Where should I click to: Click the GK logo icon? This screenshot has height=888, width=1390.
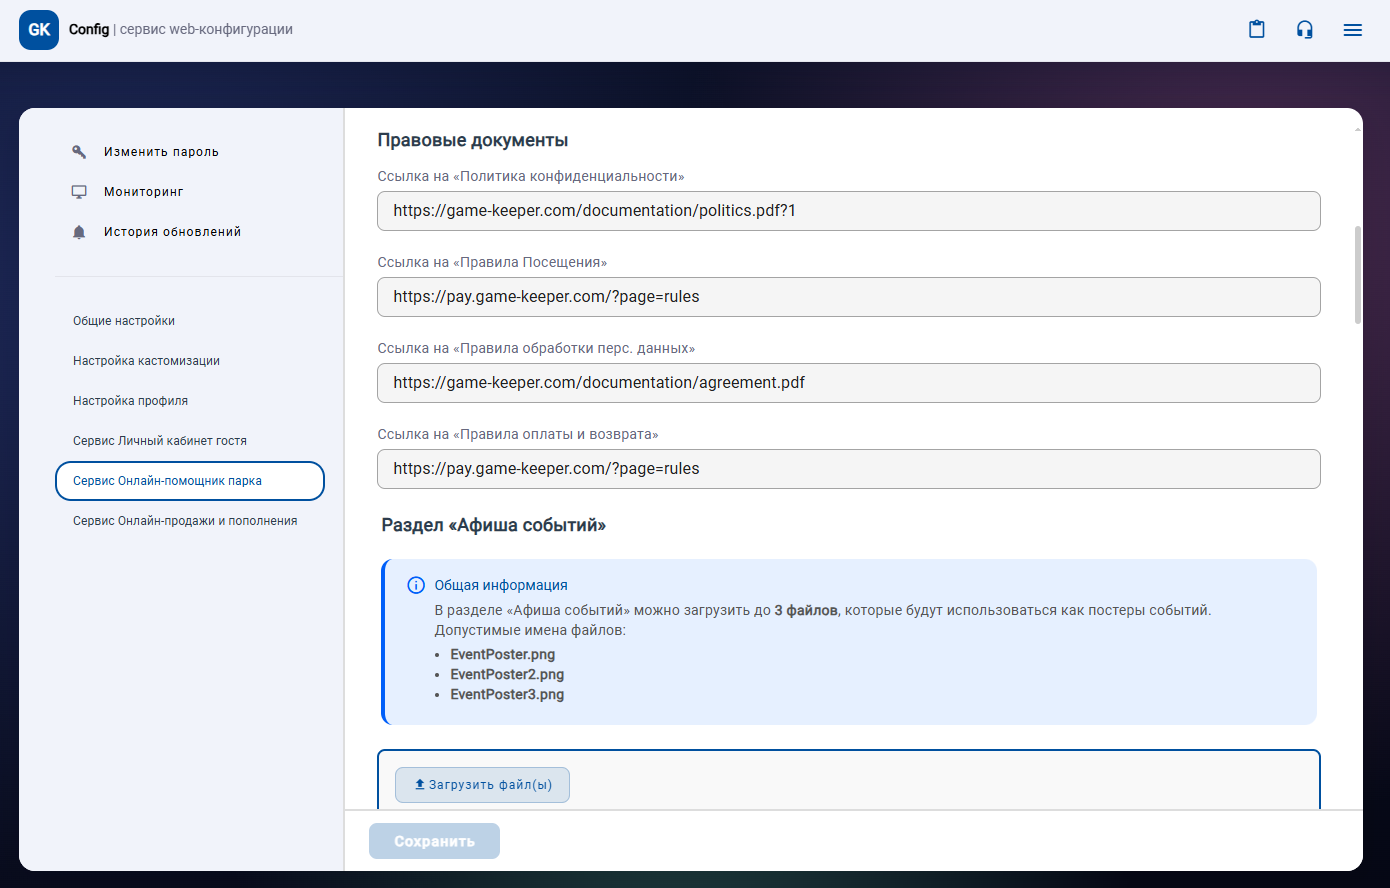click(39, 30)
